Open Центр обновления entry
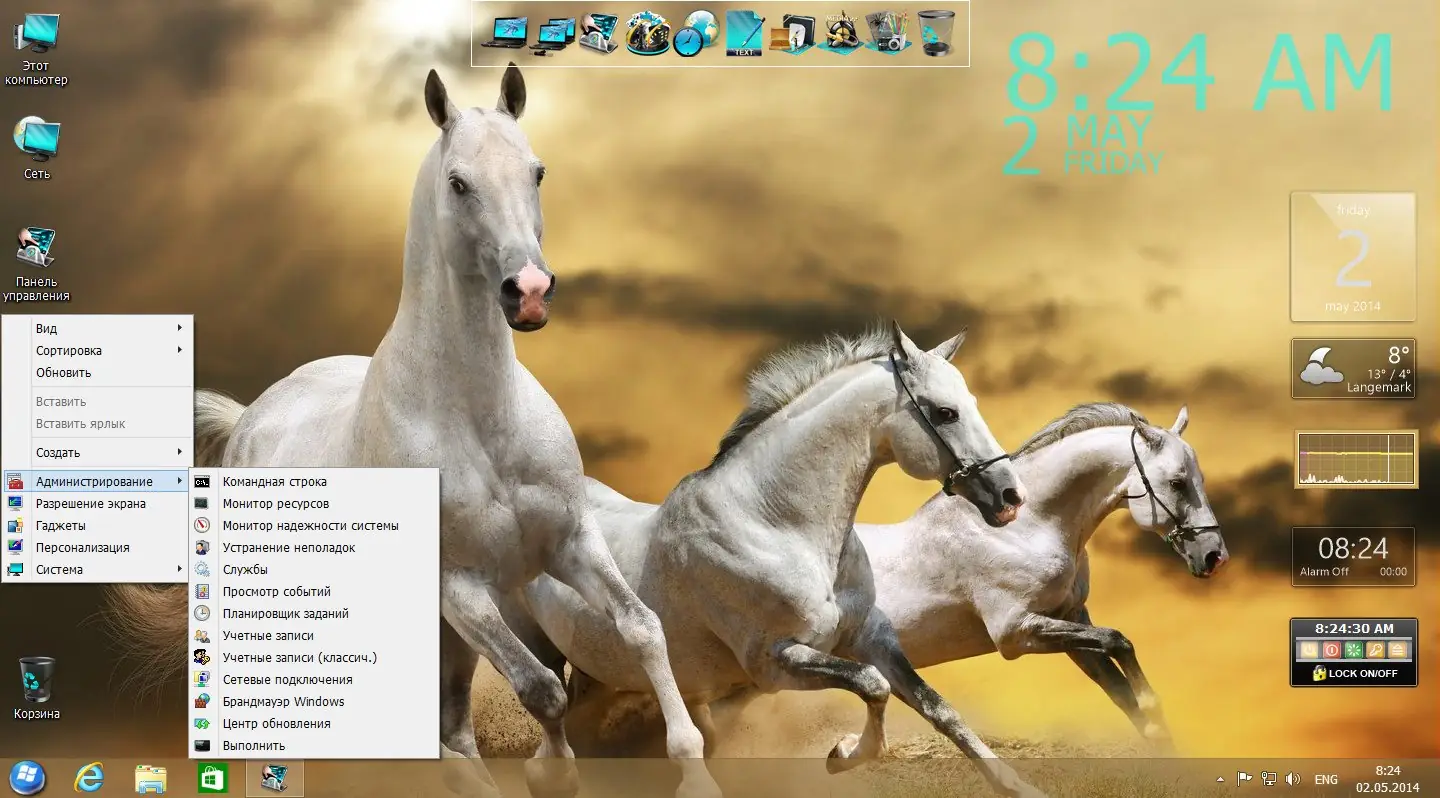Image resolution: width=1440 pixels, height=798 pixels. [x=314, y=723]
